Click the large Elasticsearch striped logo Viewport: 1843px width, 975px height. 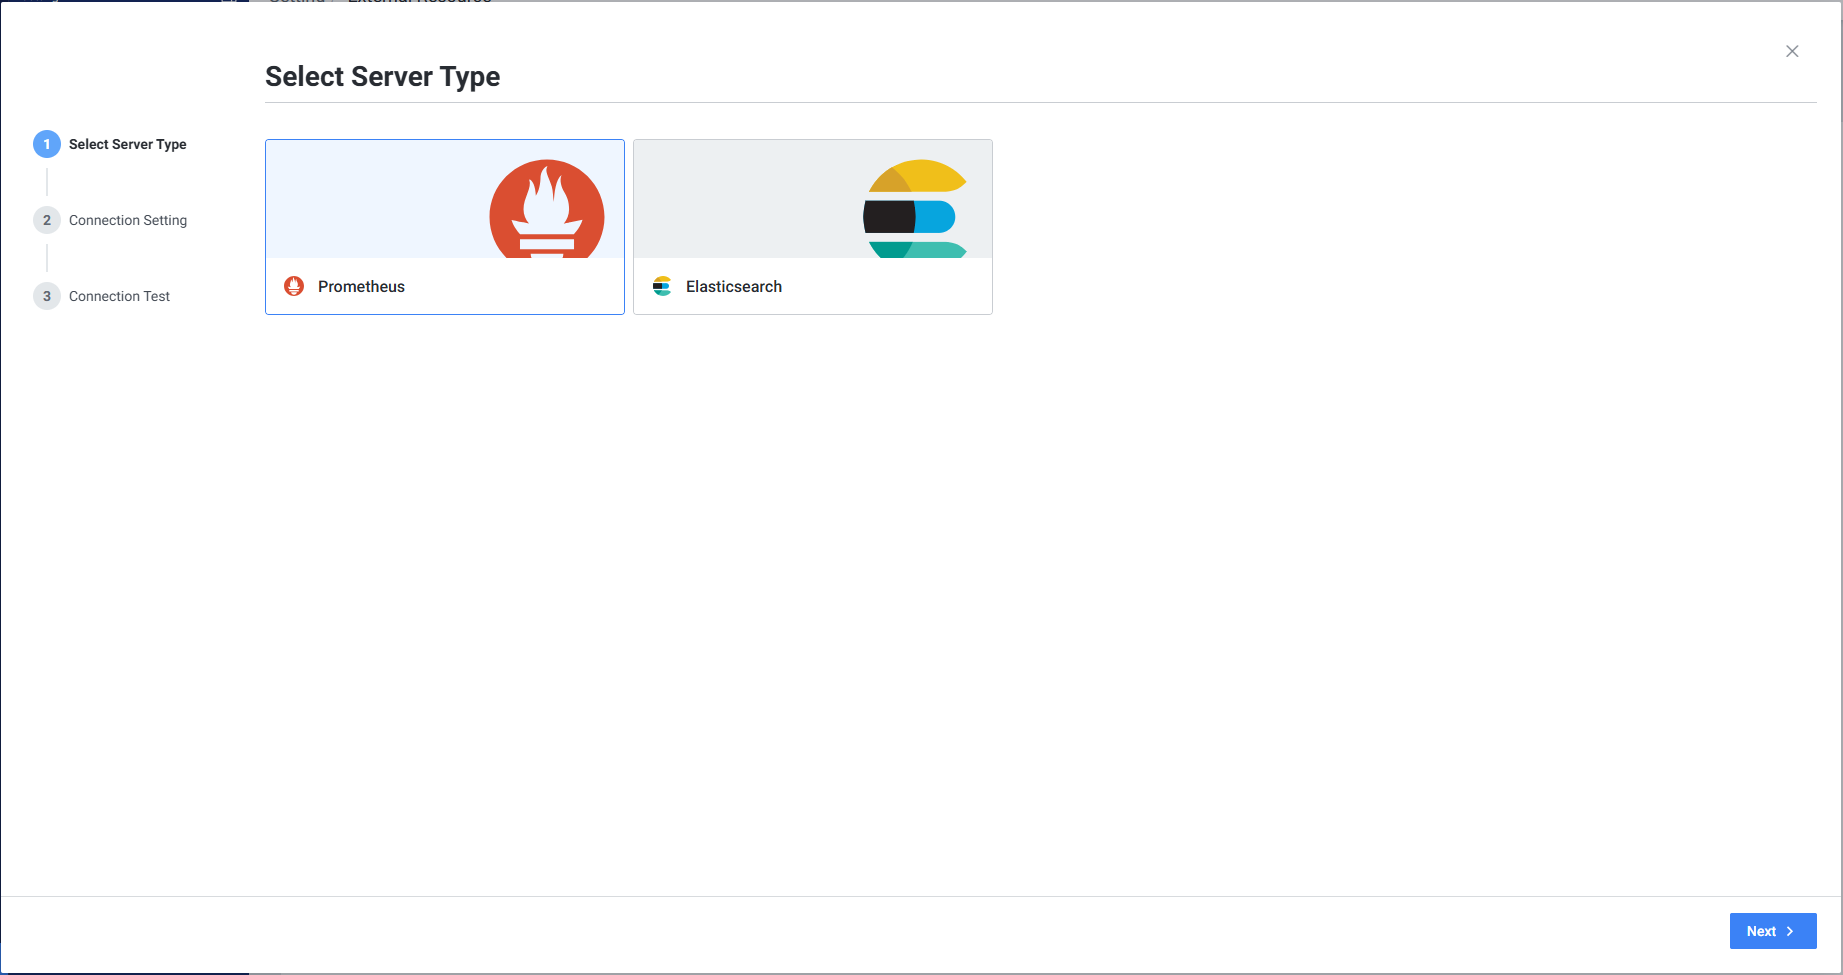(914, 210)
